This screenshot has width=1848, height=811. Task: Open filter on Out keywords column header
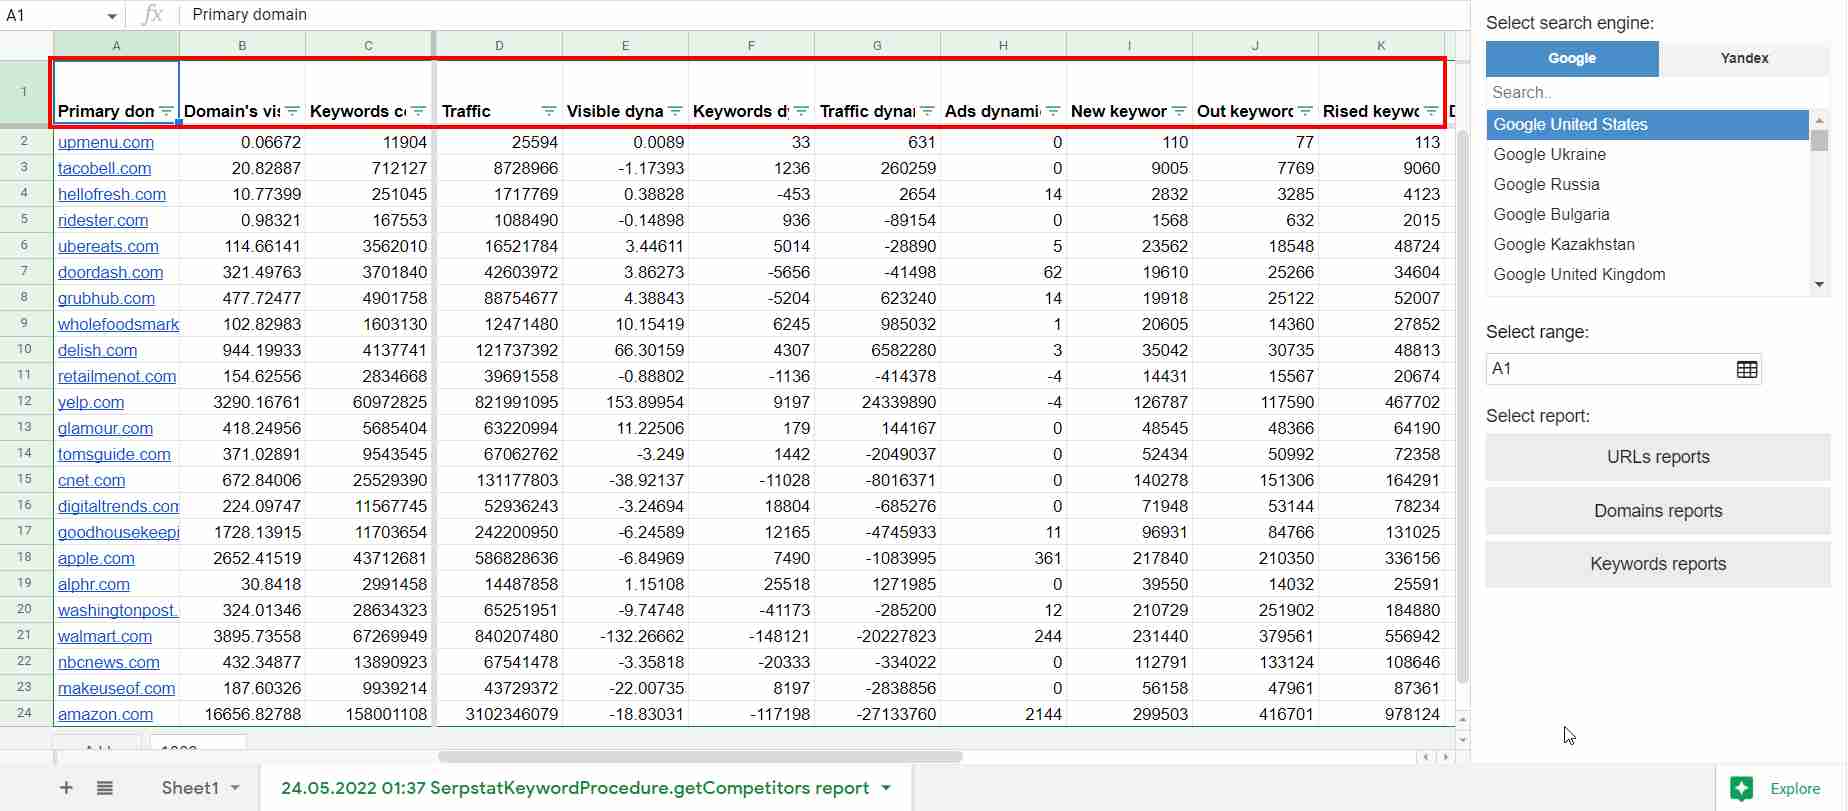1305,111
